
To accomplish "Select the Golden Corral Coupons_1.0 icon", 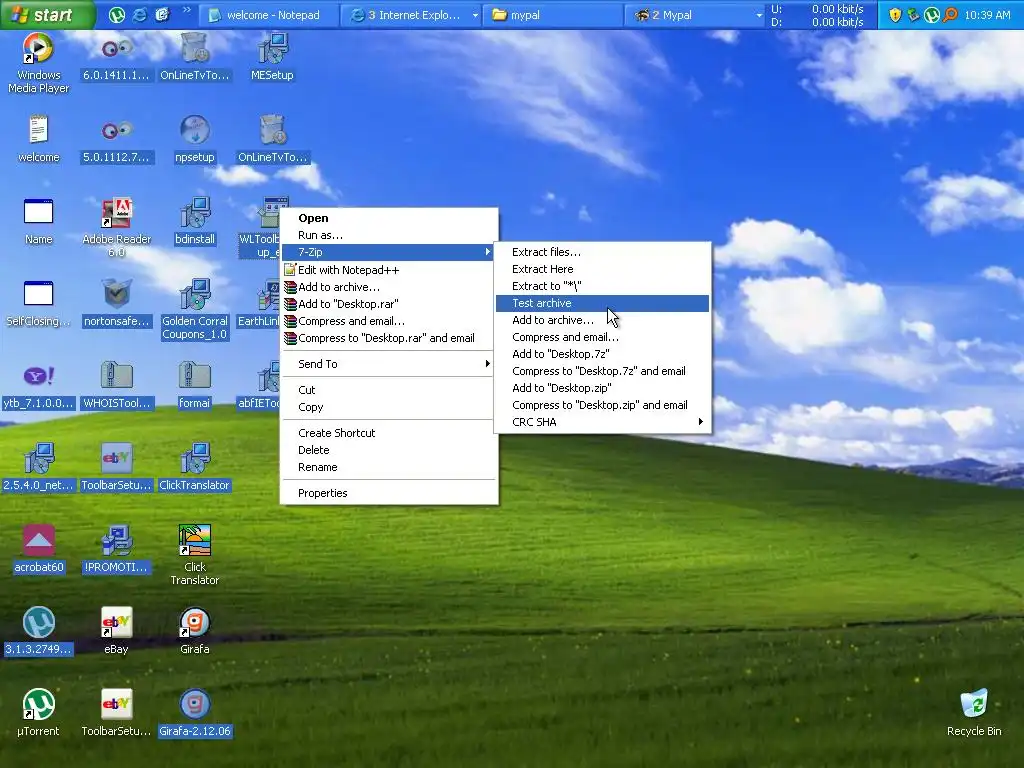I will coord(195,295).
